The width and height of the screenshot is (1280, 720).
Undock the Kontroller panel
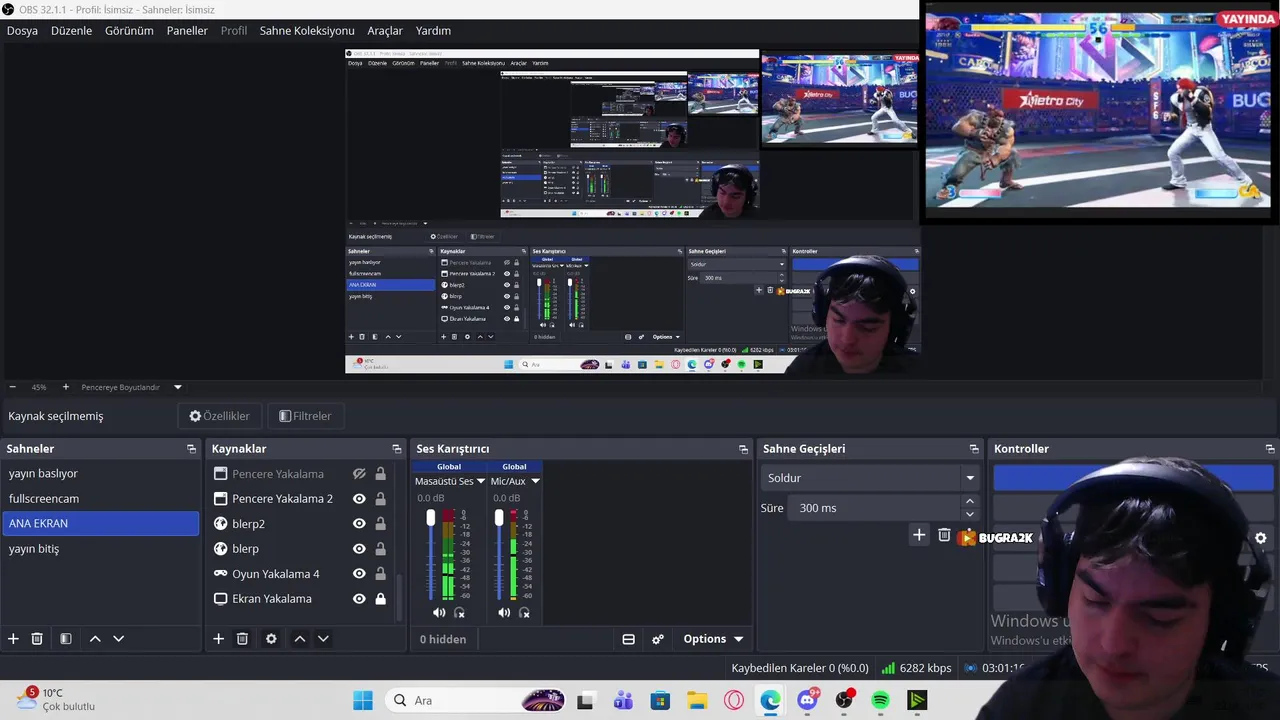1270,449
